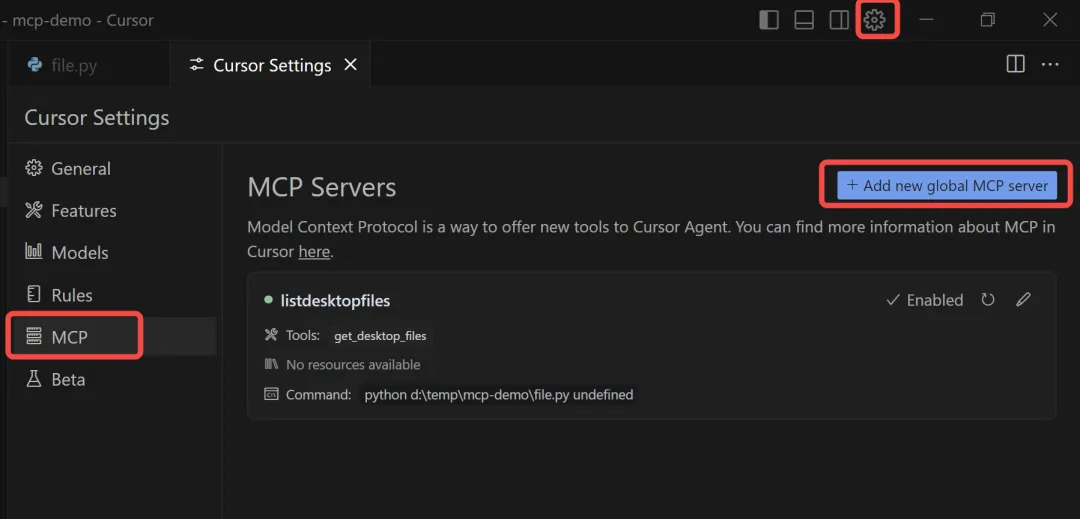
Task: Select the MCP settings section
Action: point(113,337)
